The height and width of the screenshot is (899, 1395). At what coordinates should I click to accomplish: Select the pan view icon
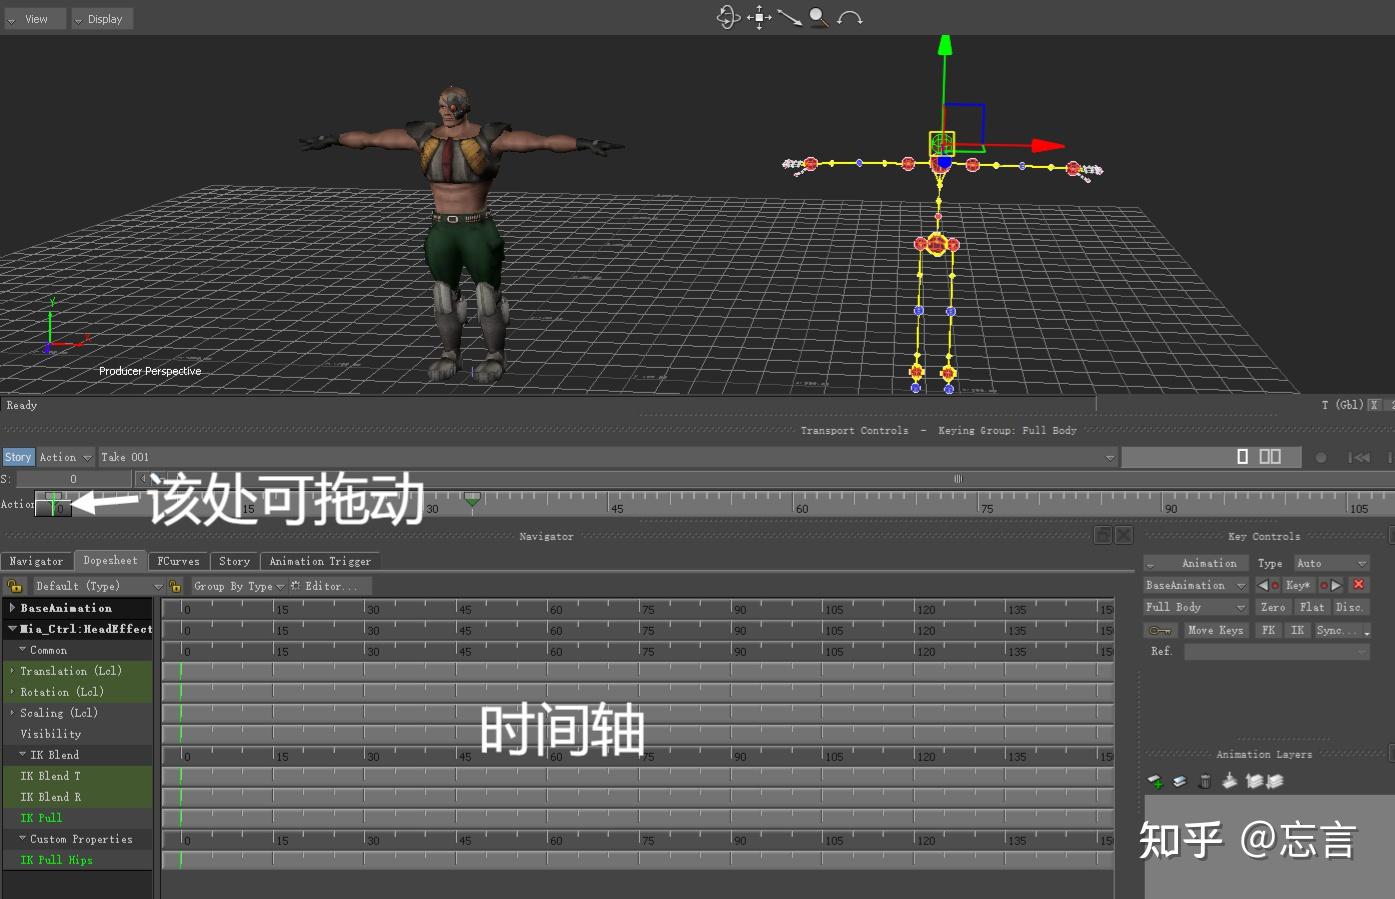(x=758, y=17)
